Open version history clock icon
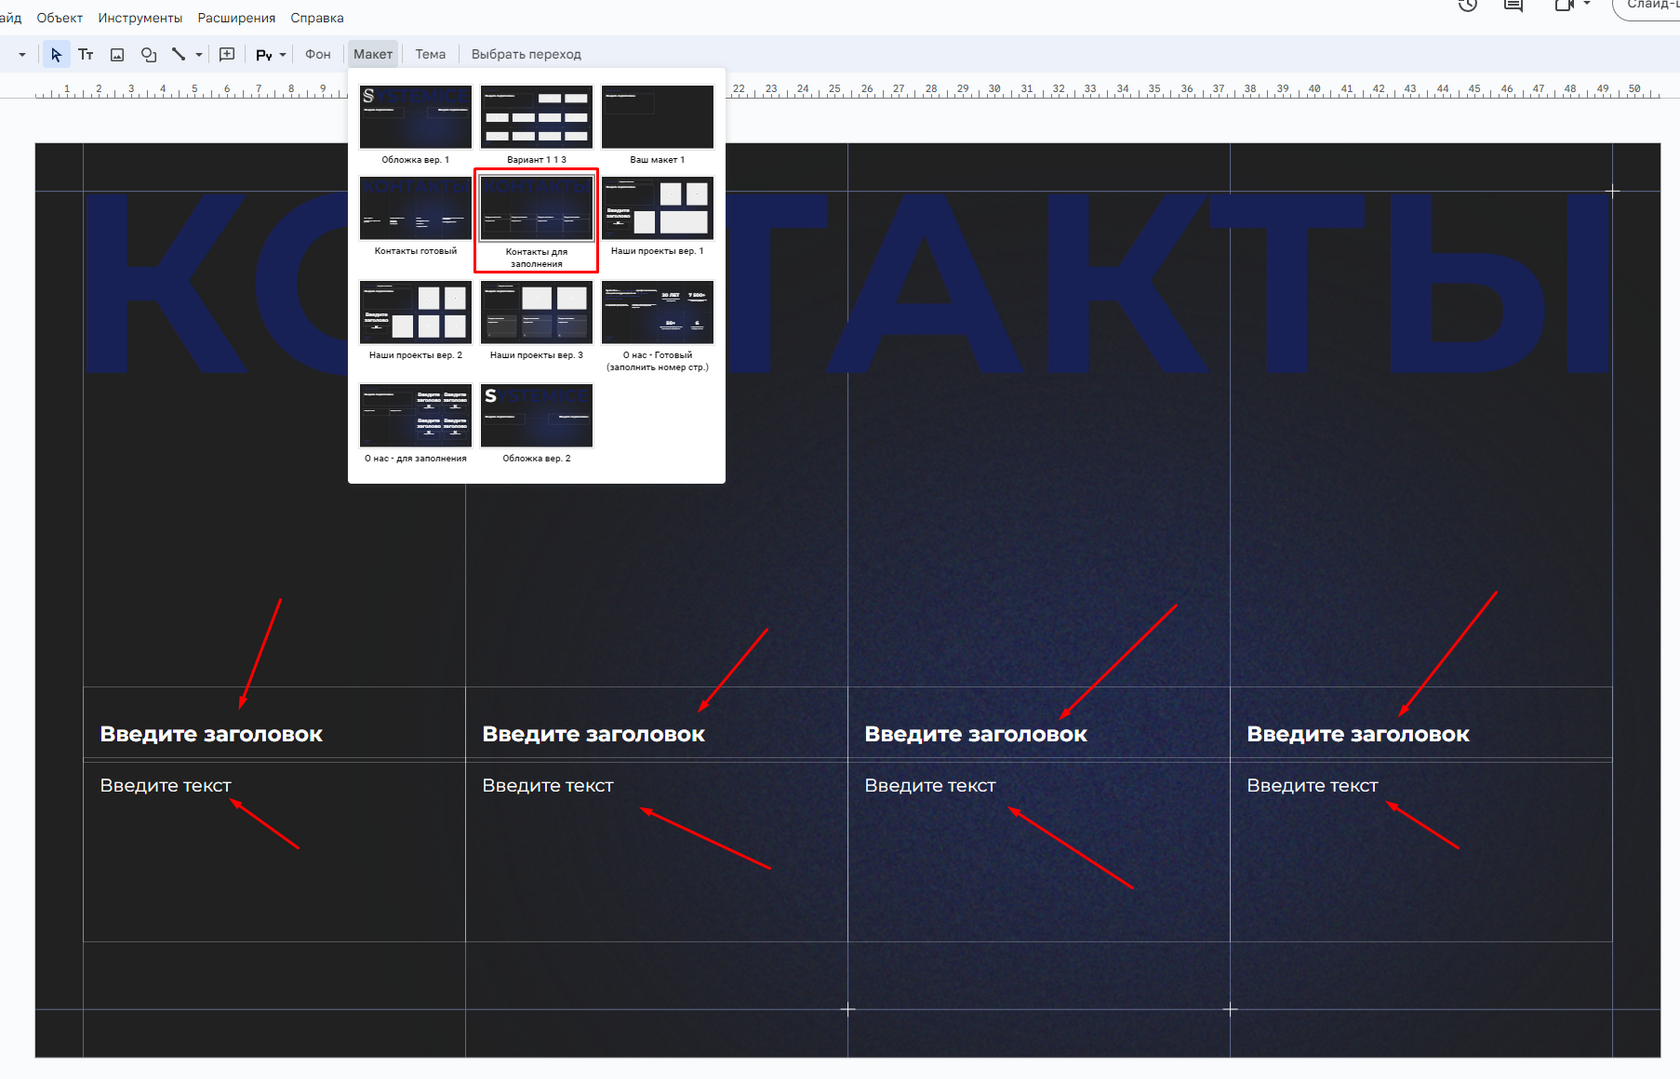The image size is (1680, 1079). (x=1467, y=6)
